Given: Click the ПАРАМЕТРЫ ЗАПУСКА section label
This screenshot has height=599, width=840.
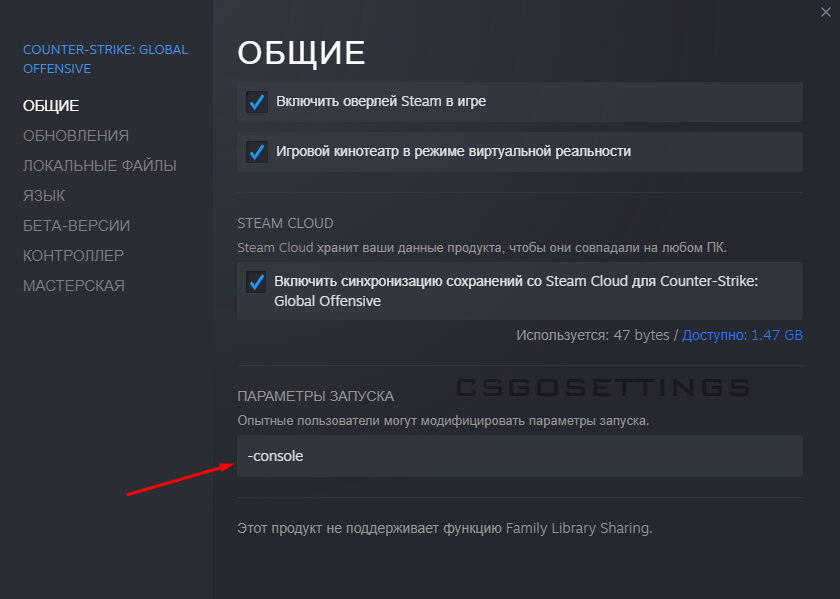Looking at the screenshot, I should coord(315,396).
